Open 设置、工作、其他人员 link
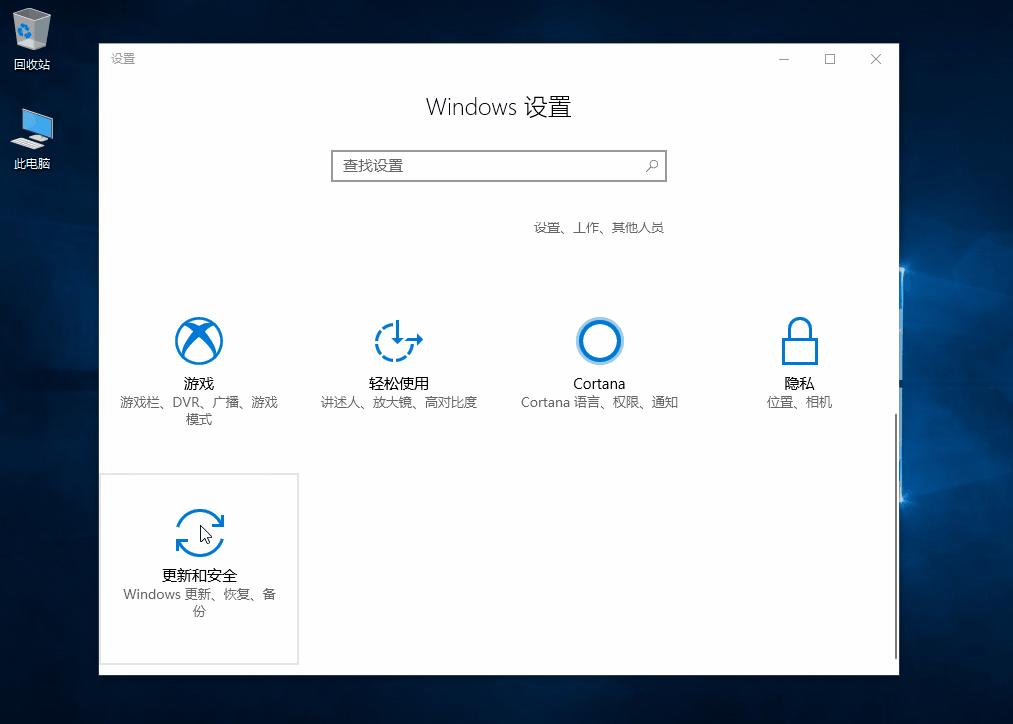Image resolution: width=1013 pixels, height=724 pixels. [x=599, y=227]
